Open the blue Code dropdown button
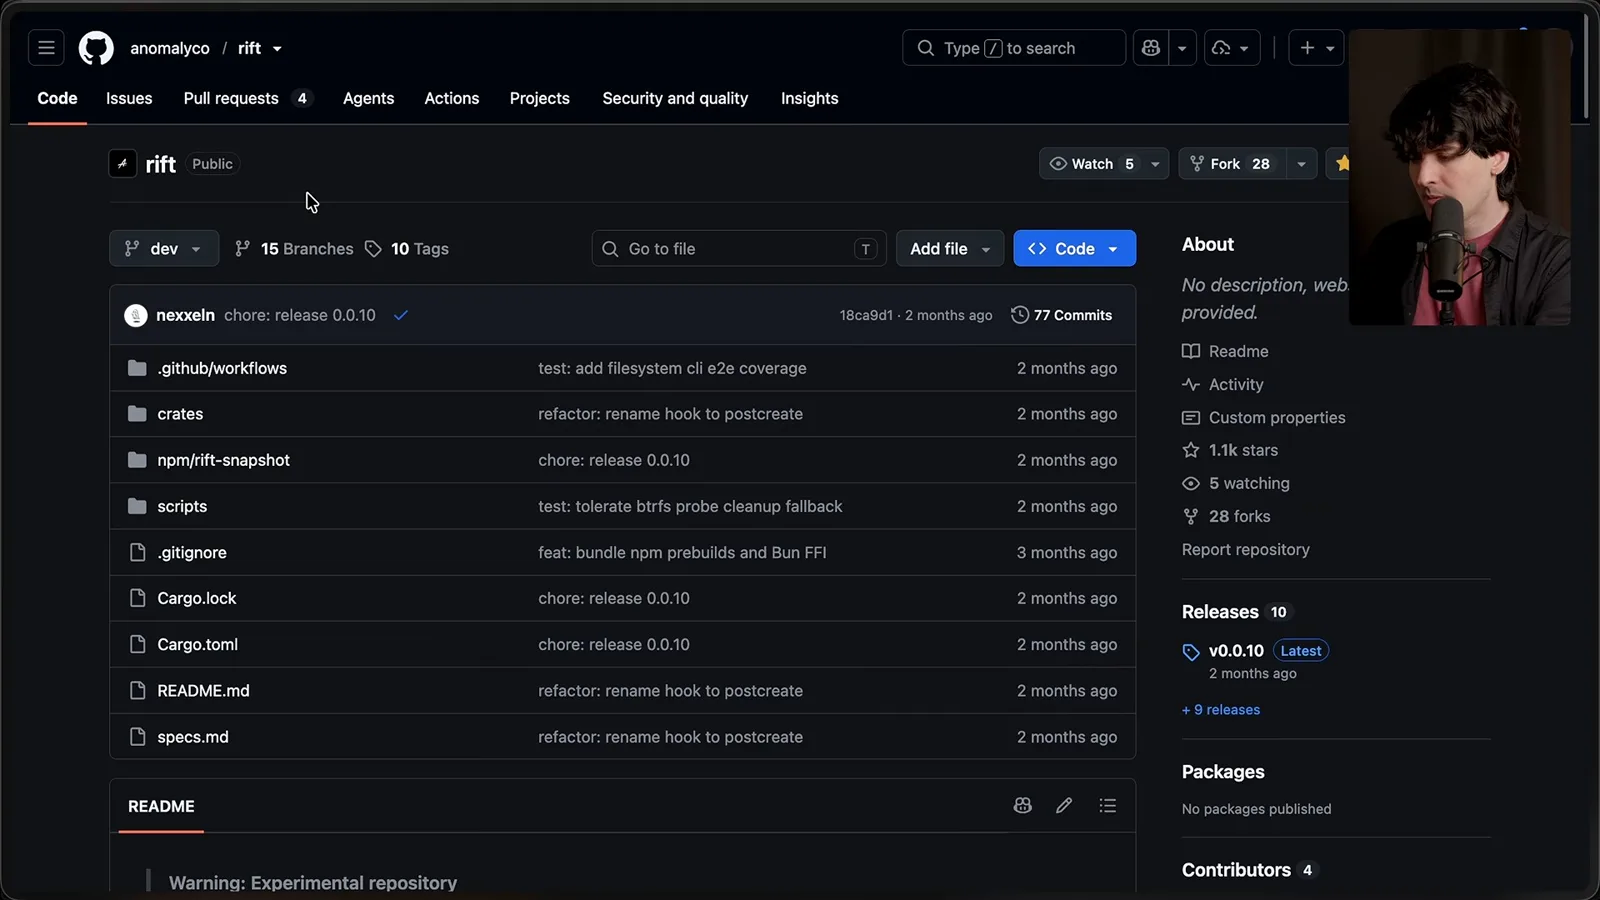1600x900 pixels. click(x=1074, y=249)
